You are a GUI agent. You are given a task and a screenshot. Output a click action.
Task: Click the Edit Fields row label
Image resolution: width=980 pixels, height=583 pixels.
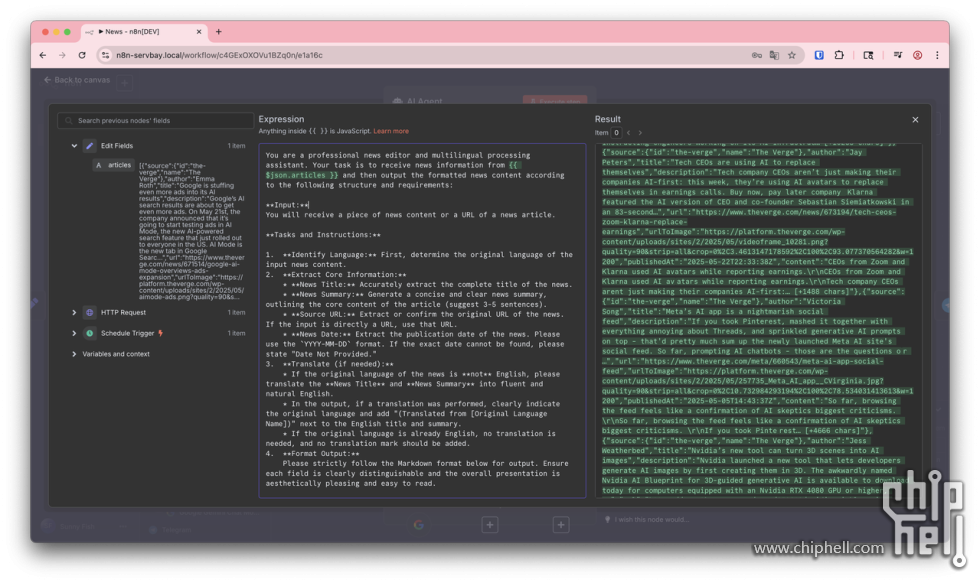click(117, 146)
